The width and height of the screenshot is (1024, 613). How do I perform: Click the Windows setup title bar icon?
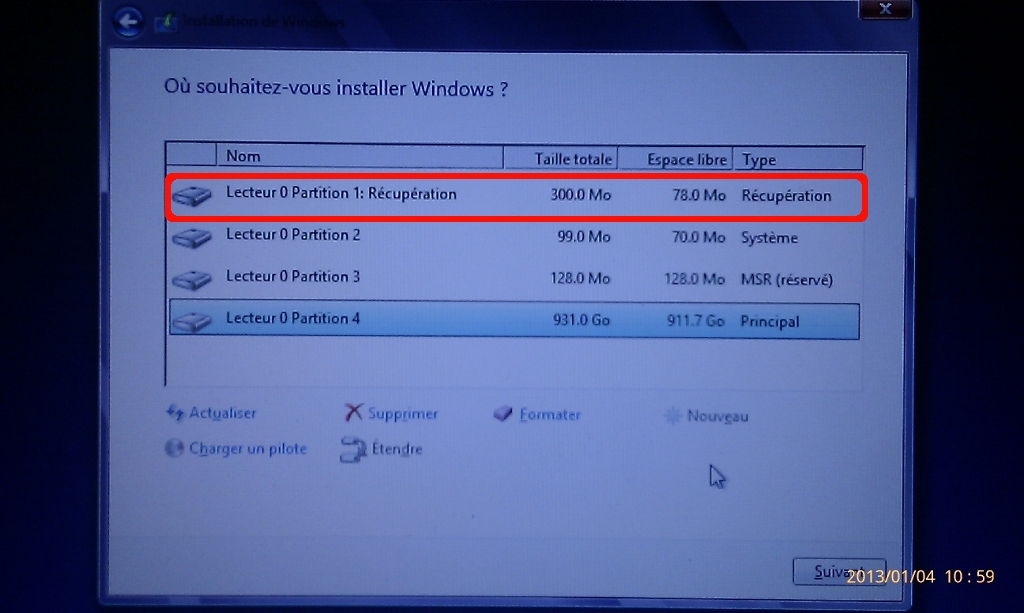coord(167,23)
